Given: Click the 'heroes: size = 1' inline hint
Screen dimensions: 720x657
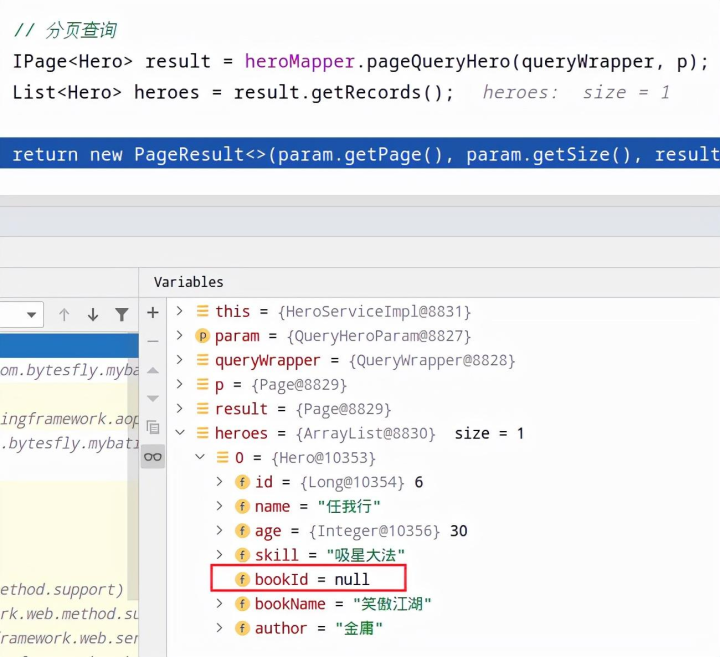Looking at the screenshot, I should point(576,93).
